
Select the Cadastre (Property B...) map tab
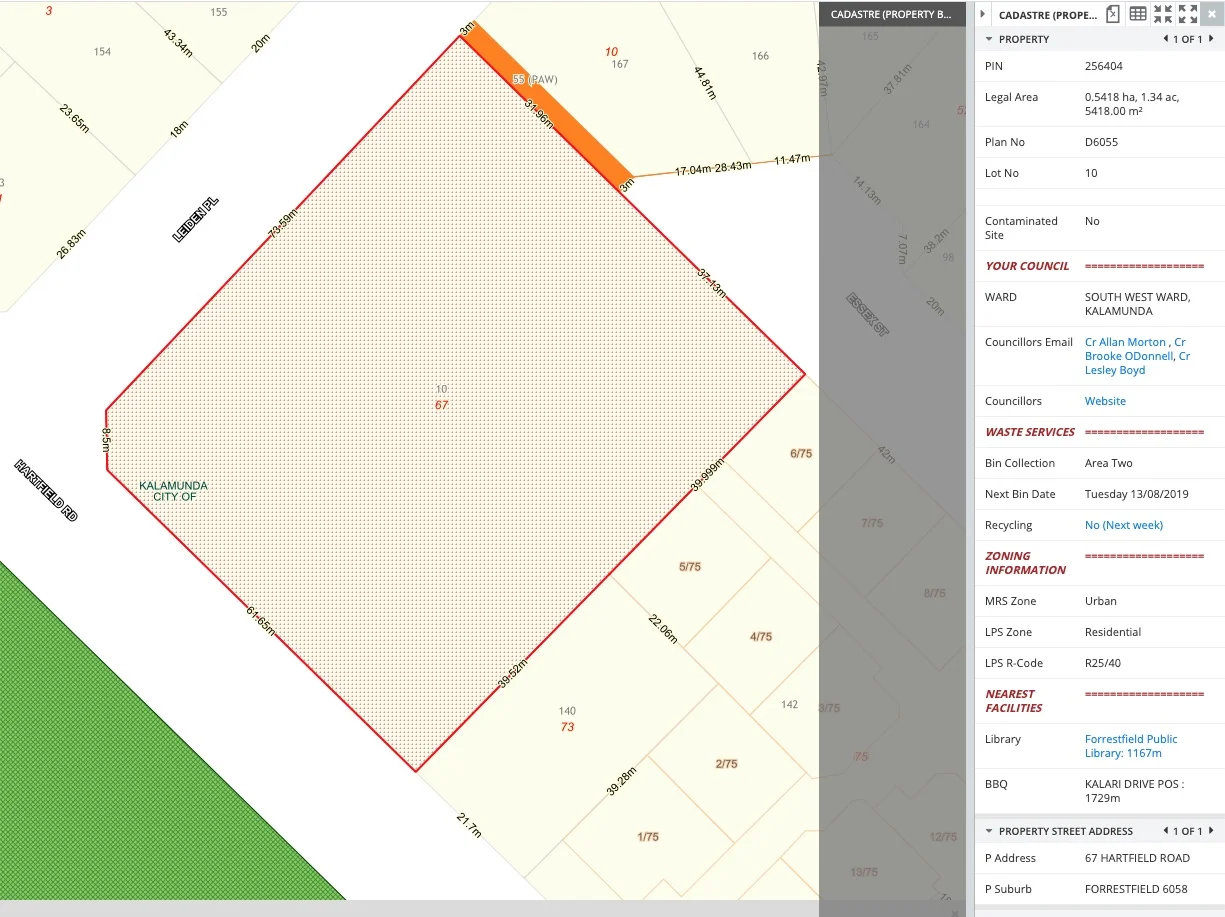[891, 14]
